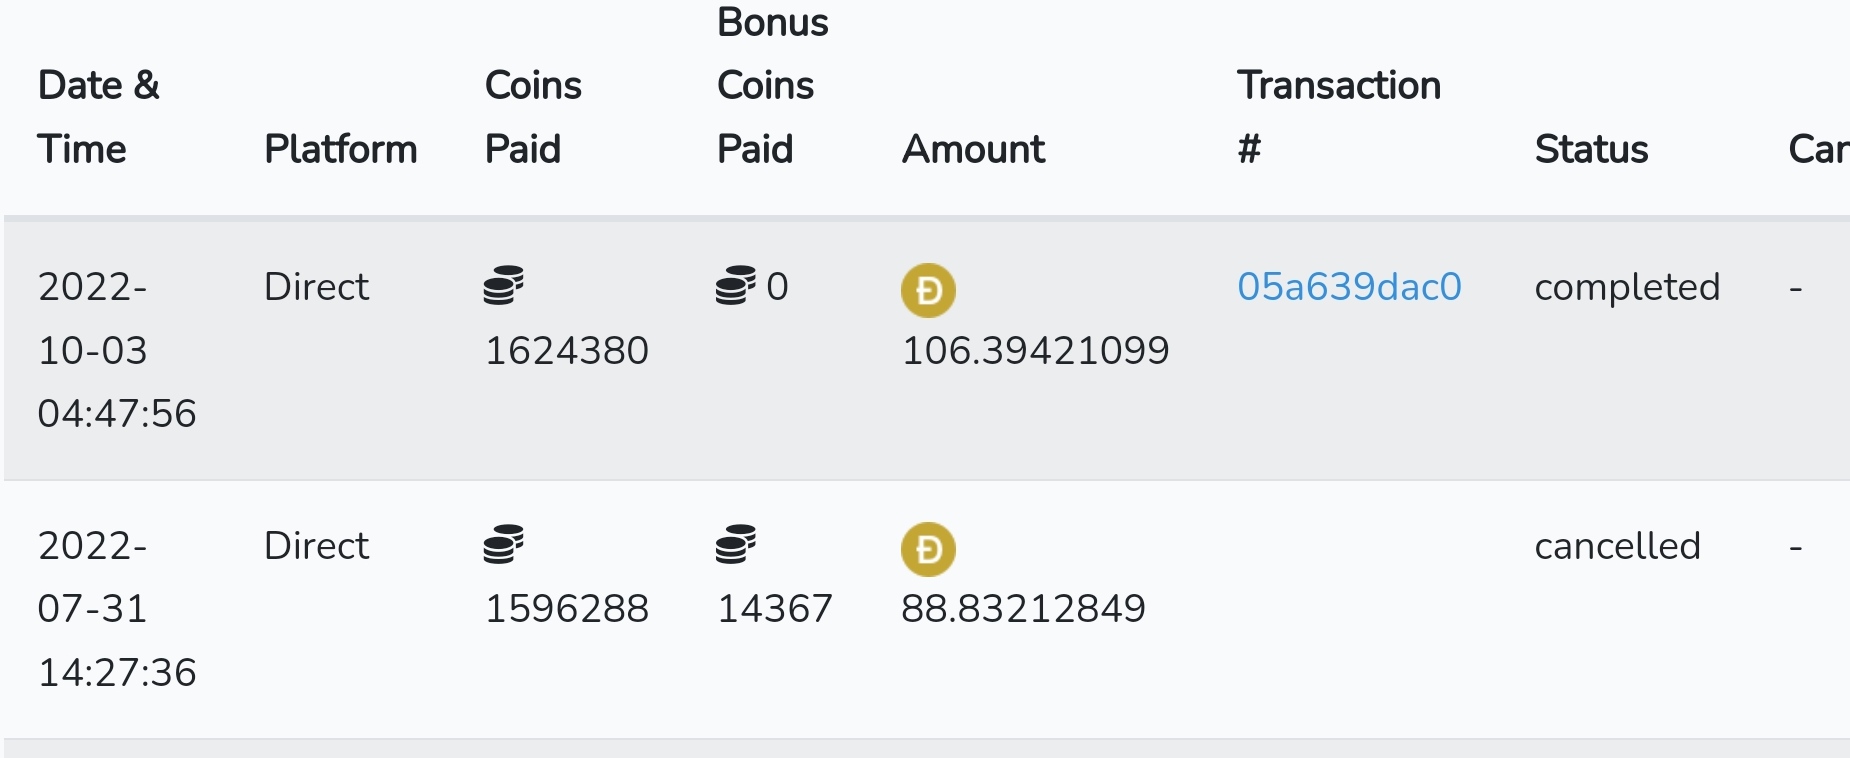
Task: Click the bonus coins icon beside 0
Action: (x=736, y=285)
